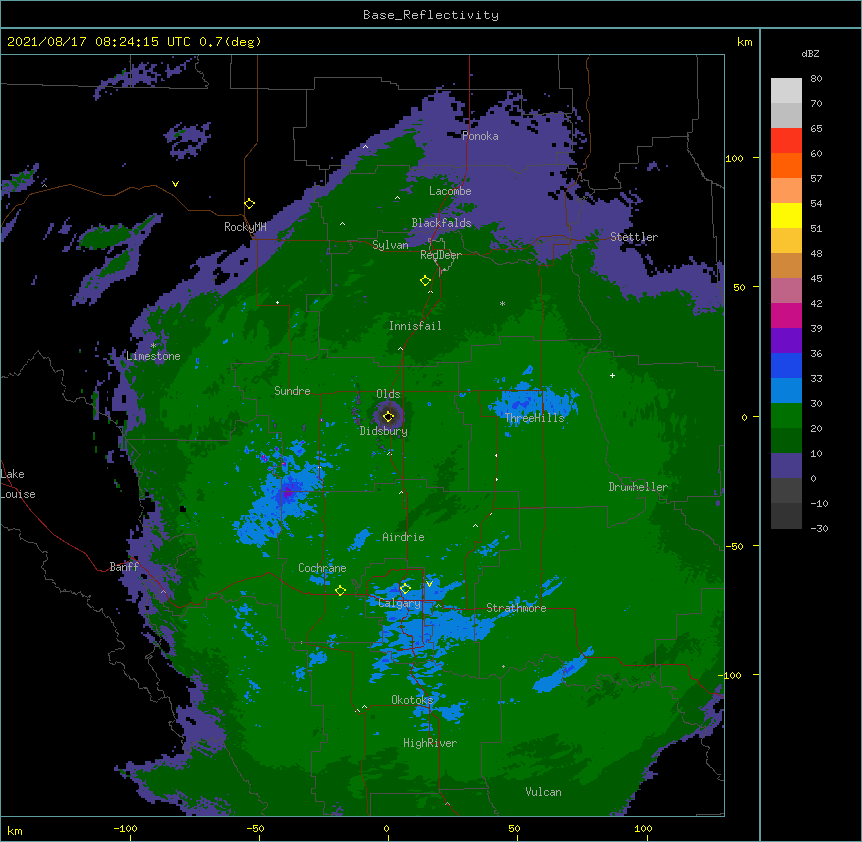This screenshot has height=842, width=862.
Task: Click the Calgary city label
Action: click(399, 603)
